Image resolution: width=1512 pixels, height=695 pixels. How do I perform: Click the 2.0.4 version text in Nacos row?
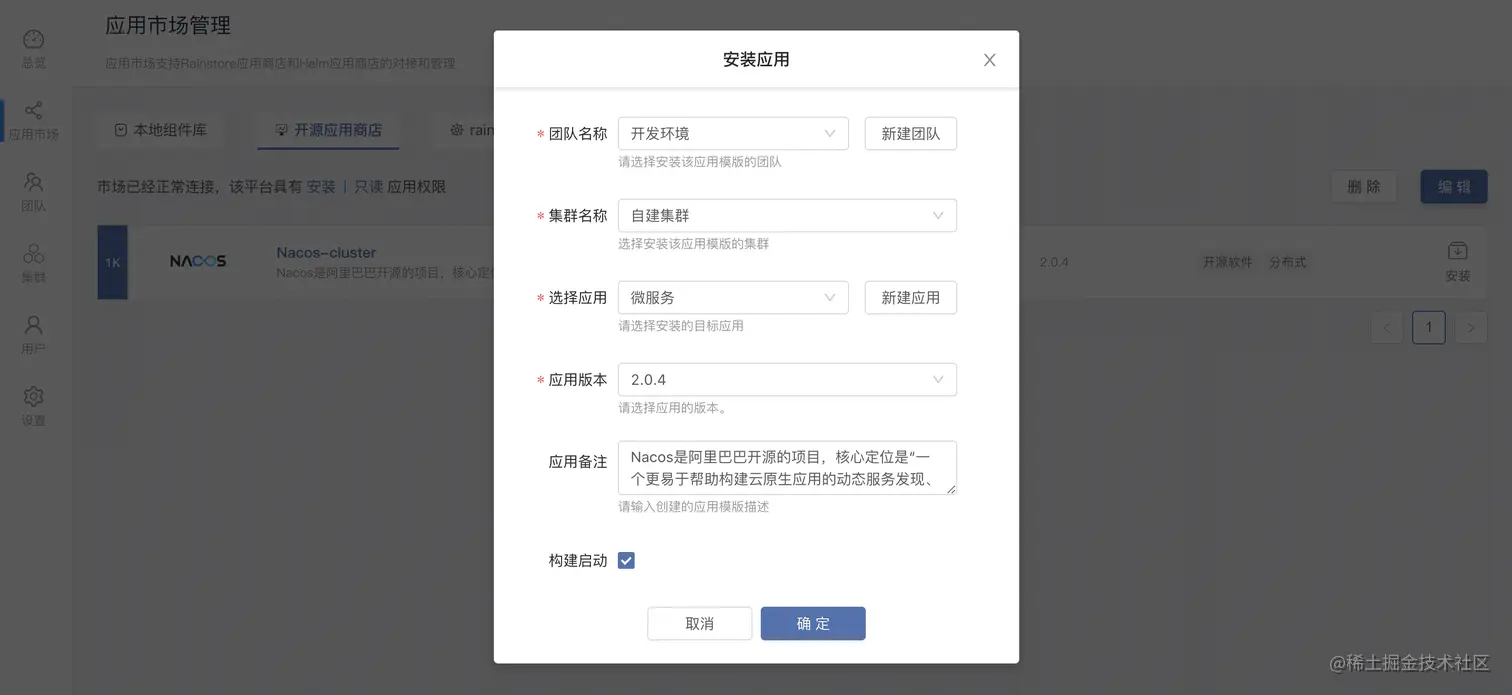click(1054, 262)
